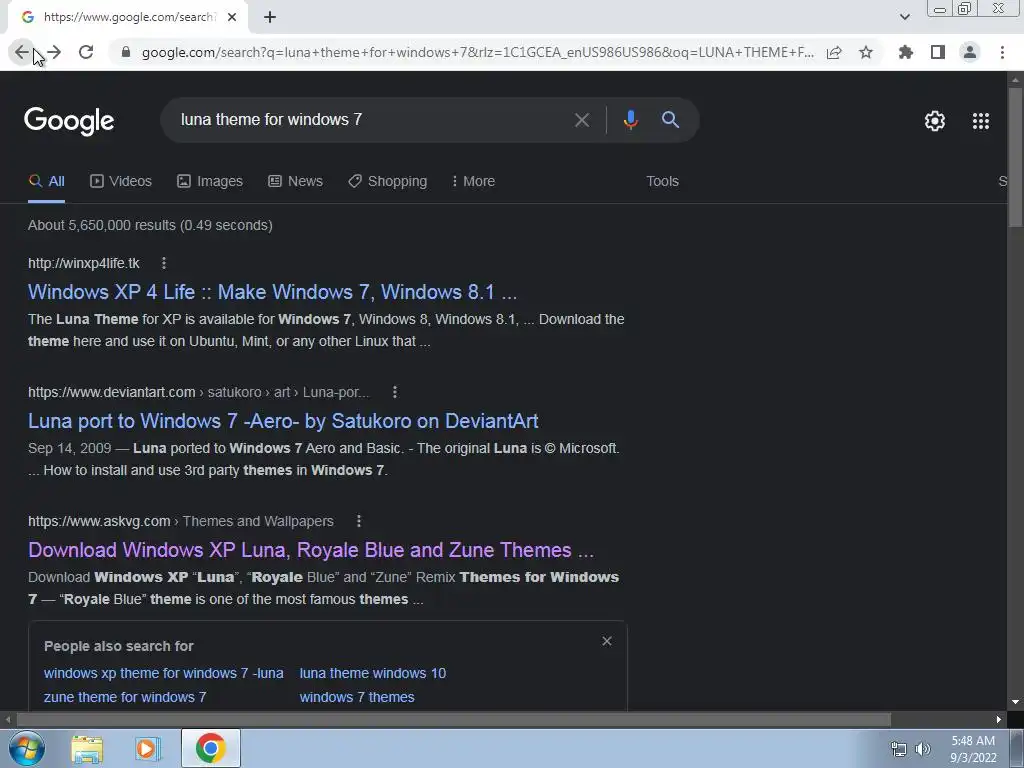Click the scroll right arrow of horizontal scrollbar
The image size is (1024, 768).
(999, 720)
